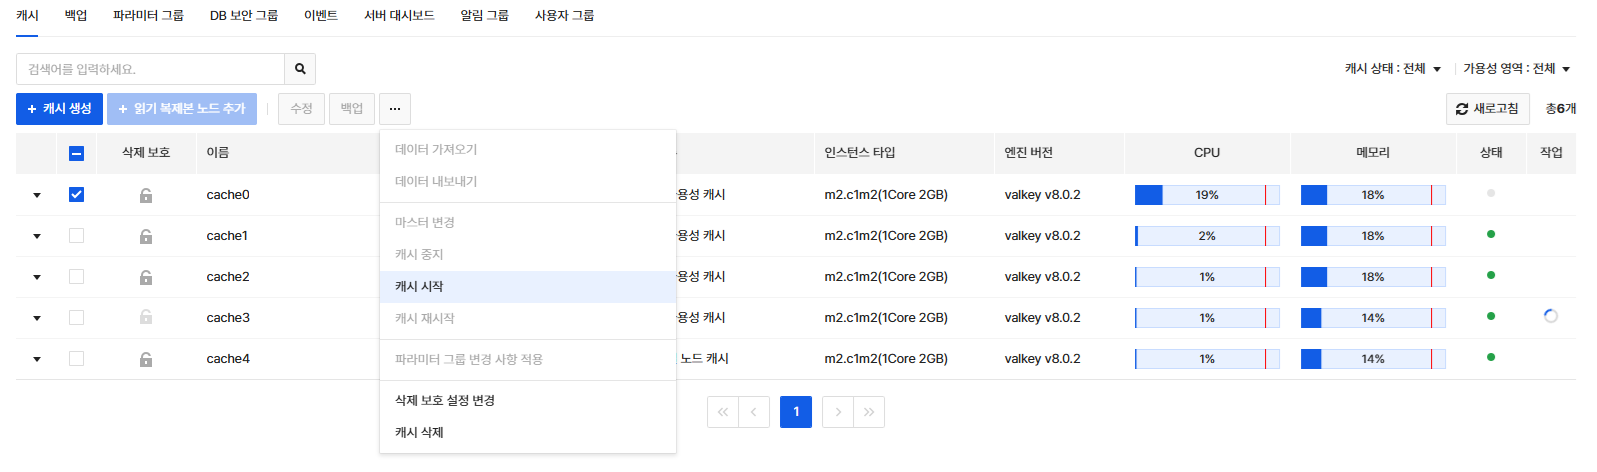Viewport: 1597px width, 472px height.
Task: Click the cache0 CPU usage bar
Action: [x=1207, y=195]
